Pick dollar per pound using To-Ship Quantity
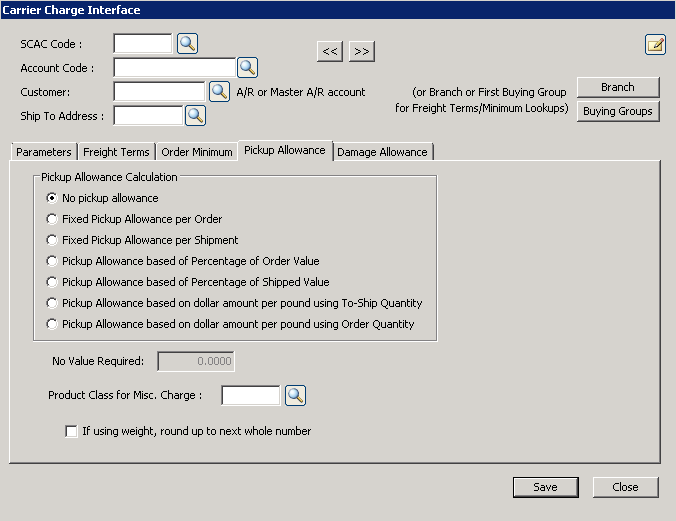The width and height of the screenshot is (676, 521). [53, 303]
